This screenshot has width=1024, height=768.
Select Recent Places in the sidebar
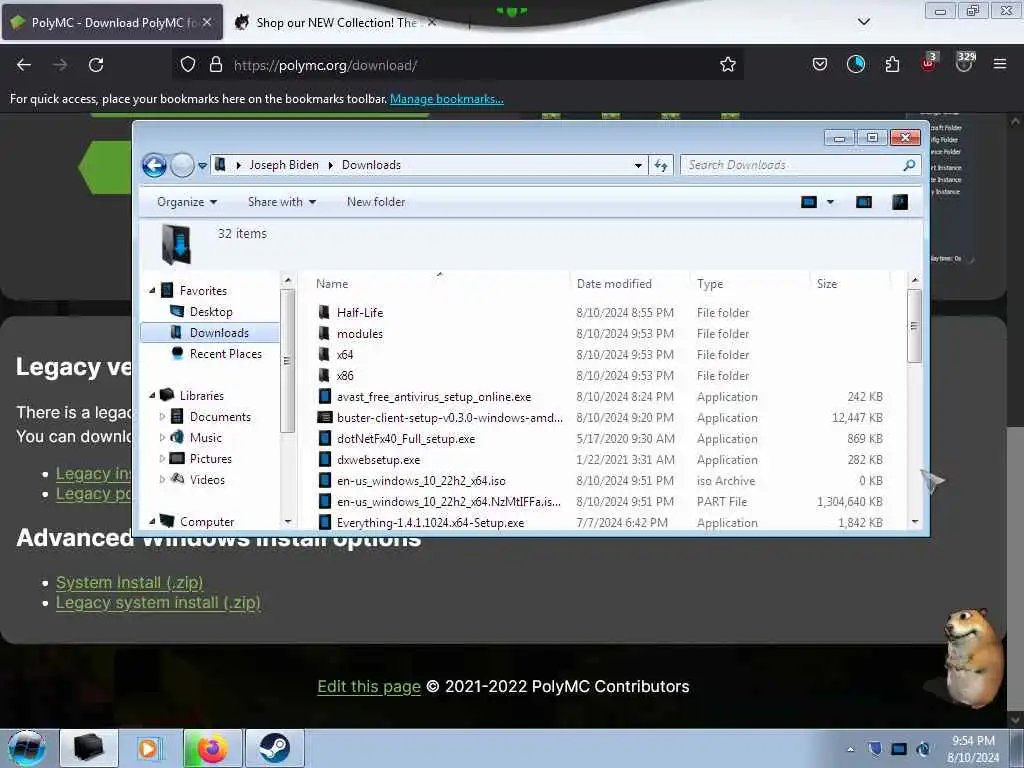coord(225,353)
